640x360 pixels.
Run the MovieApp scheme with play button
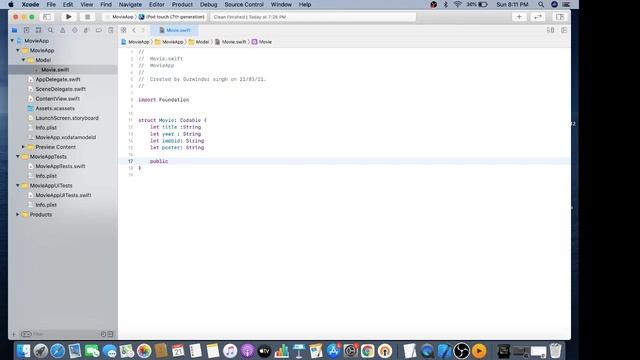tap(69, 17)
